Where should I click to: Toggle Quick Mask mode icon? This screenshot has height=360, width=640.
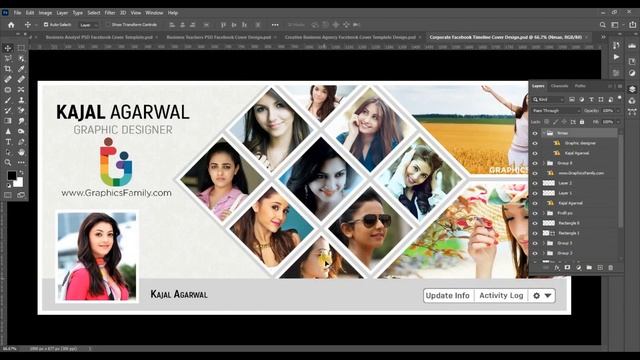tap(8, 195)
